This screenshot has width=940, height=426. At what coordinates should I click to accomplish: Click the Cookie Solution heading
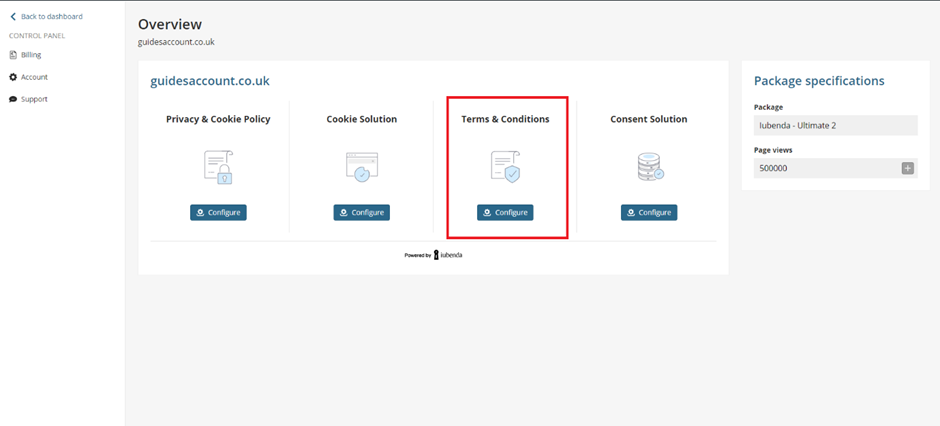[x=361, y=119]
